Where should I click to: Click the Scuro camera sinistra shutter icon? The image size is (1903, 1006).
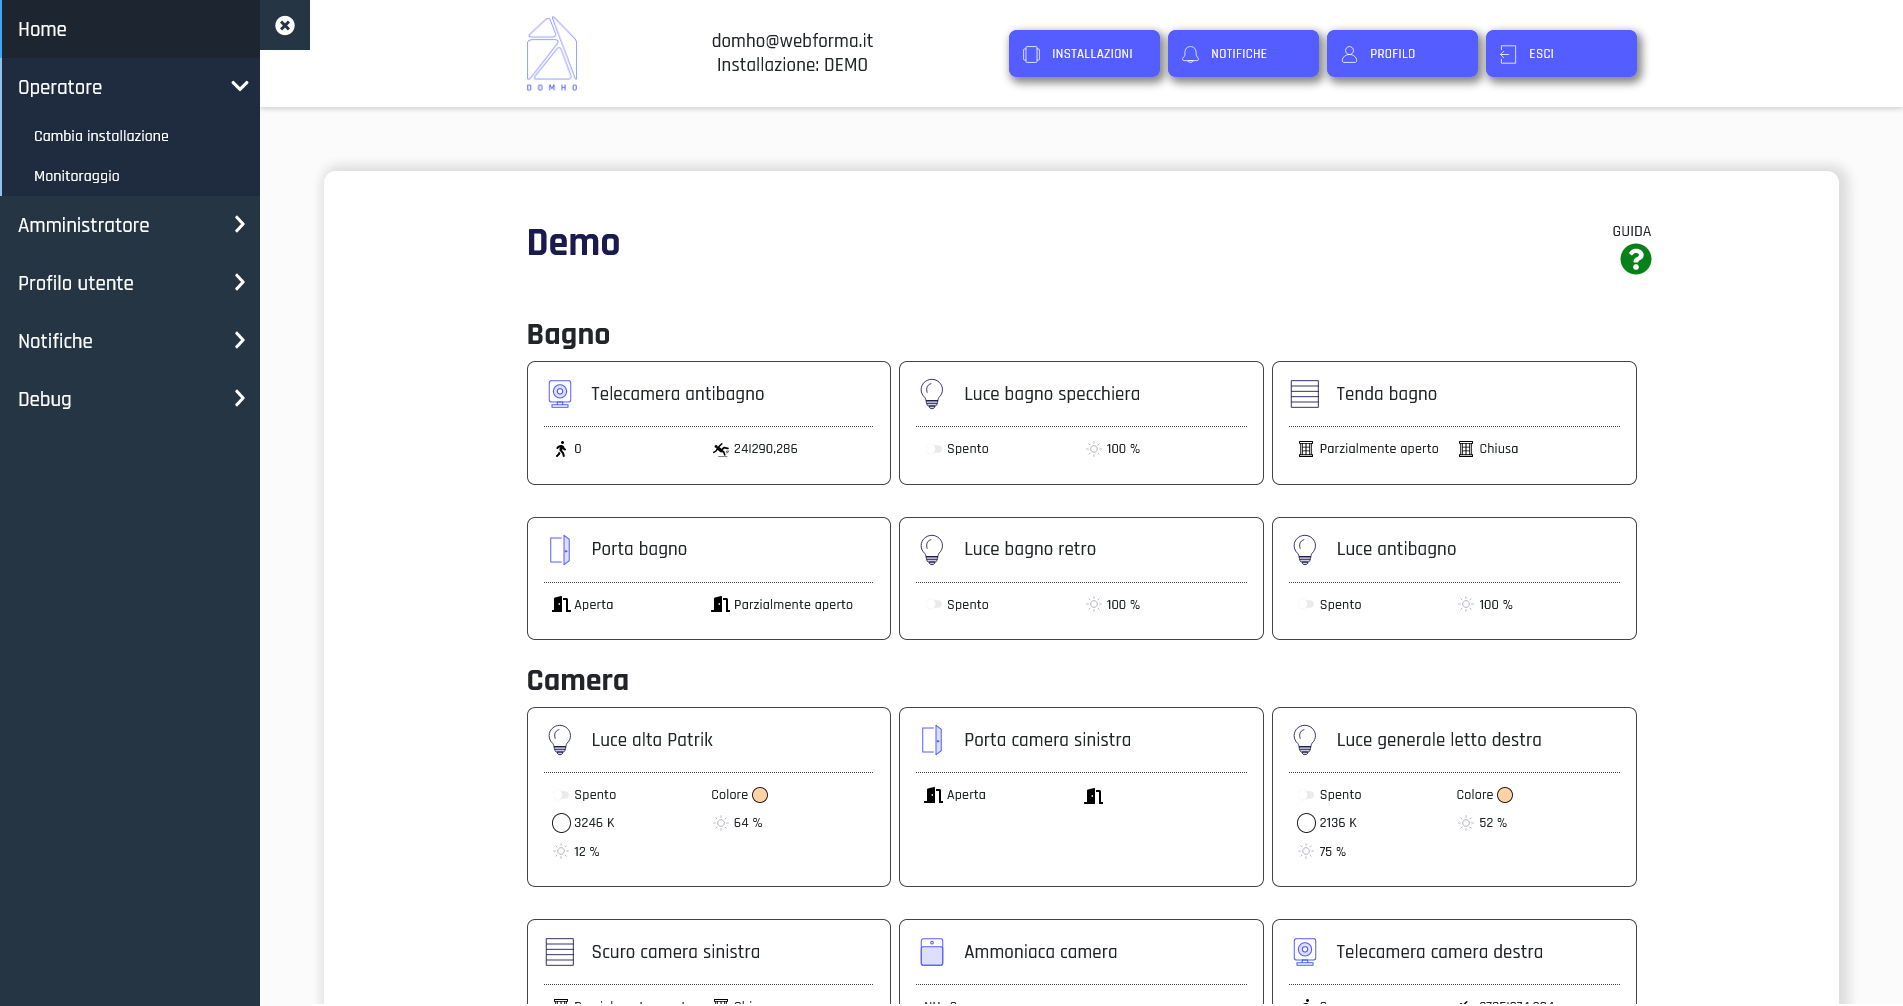[560, 952]
